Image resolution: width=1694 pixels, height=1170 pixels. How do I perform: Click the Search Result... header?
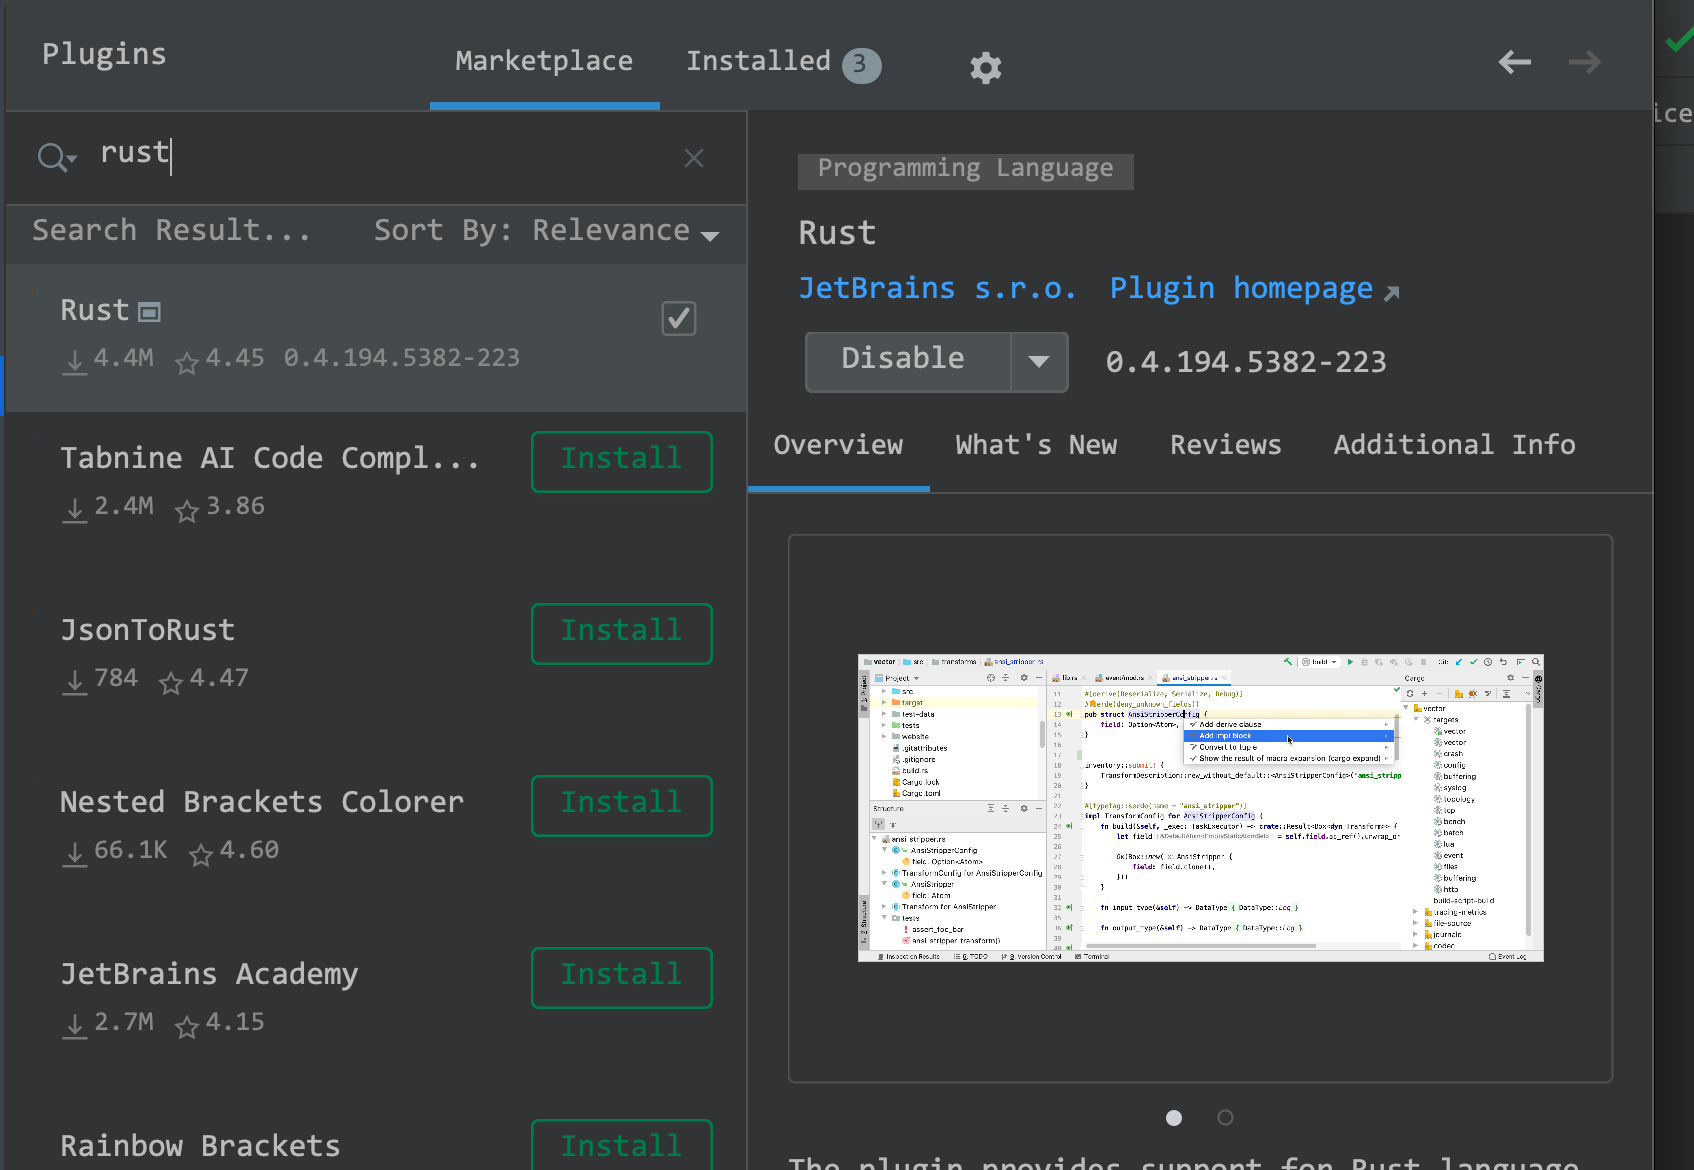pos(171,231)
